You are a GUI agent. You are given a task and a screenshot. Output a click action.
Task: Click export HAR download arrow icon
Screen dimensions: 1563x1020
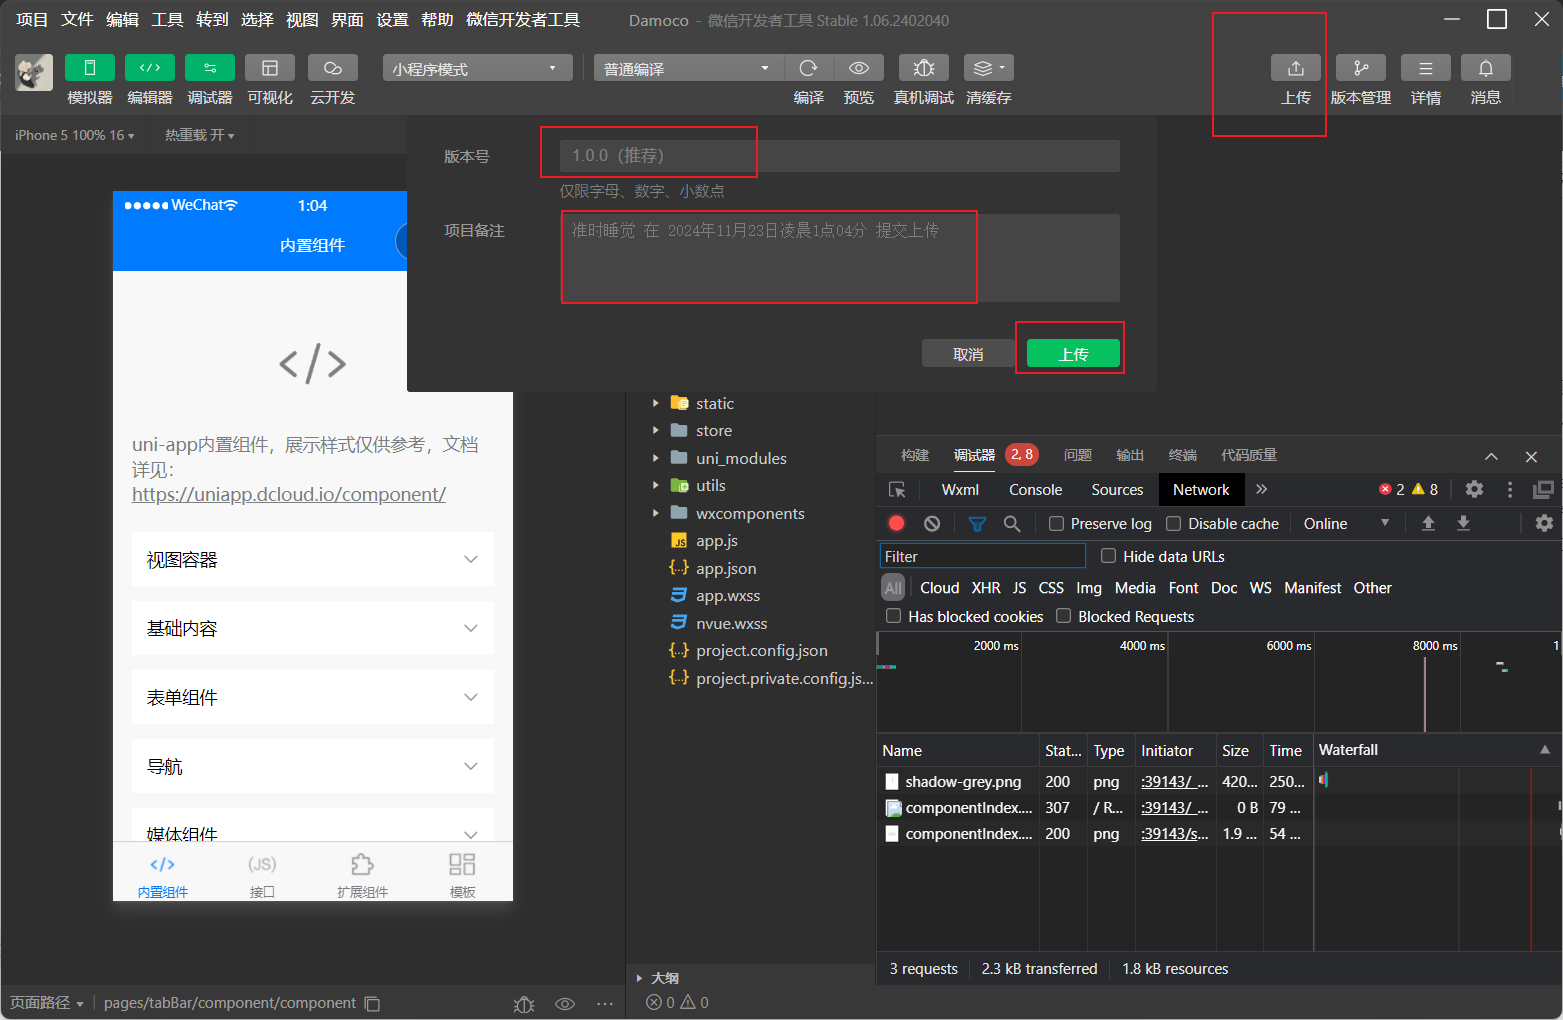point(1463,523)
